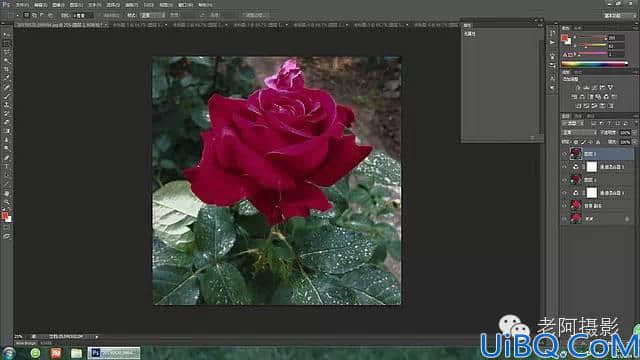
Task: Add a Curves adjustment
Action: [x=594, y=88]
